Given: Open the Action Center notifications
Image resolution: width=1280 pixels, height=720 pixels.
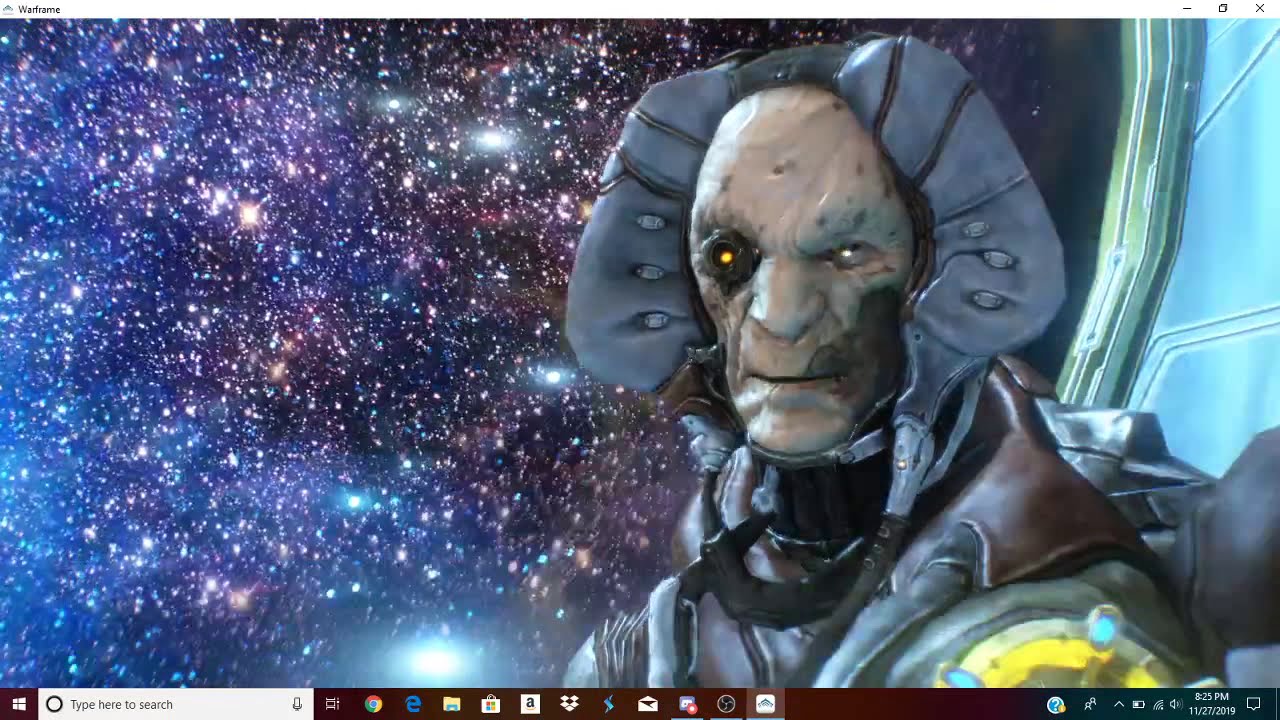Looking at the screenshot, I should coord(1254,705).
